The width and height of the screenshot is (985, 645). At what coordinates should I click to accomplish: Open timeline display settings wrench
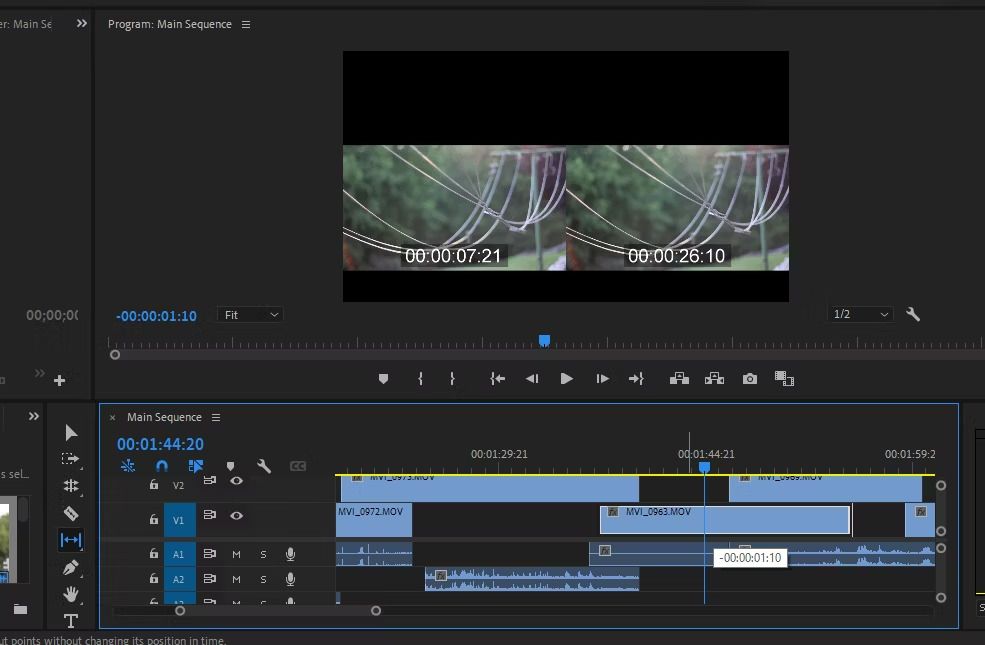[264, 466]
